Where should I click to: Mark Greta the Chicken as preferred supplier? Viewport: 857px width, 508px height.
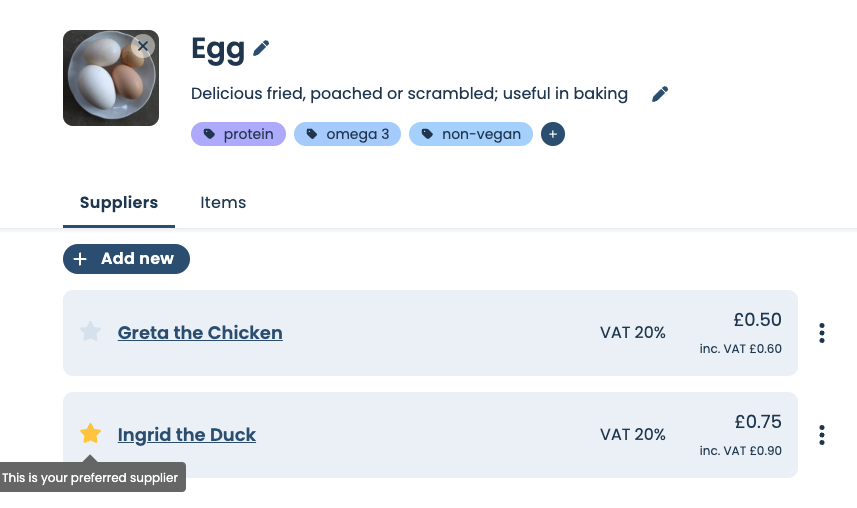click(x=91, y=332)
